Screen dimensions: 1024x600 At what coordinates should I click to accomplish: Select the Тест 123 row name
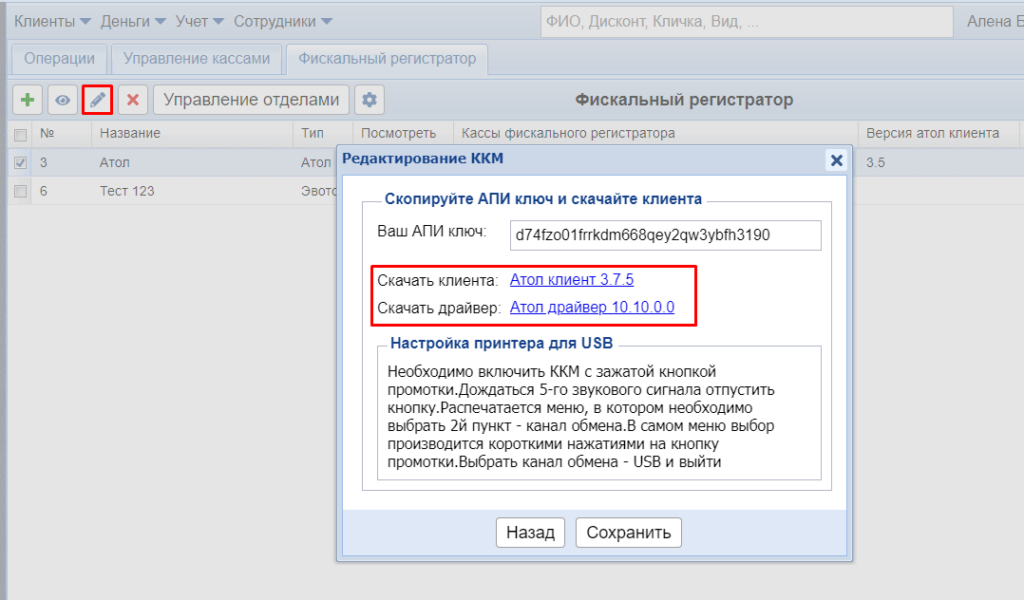pos(127,191)
